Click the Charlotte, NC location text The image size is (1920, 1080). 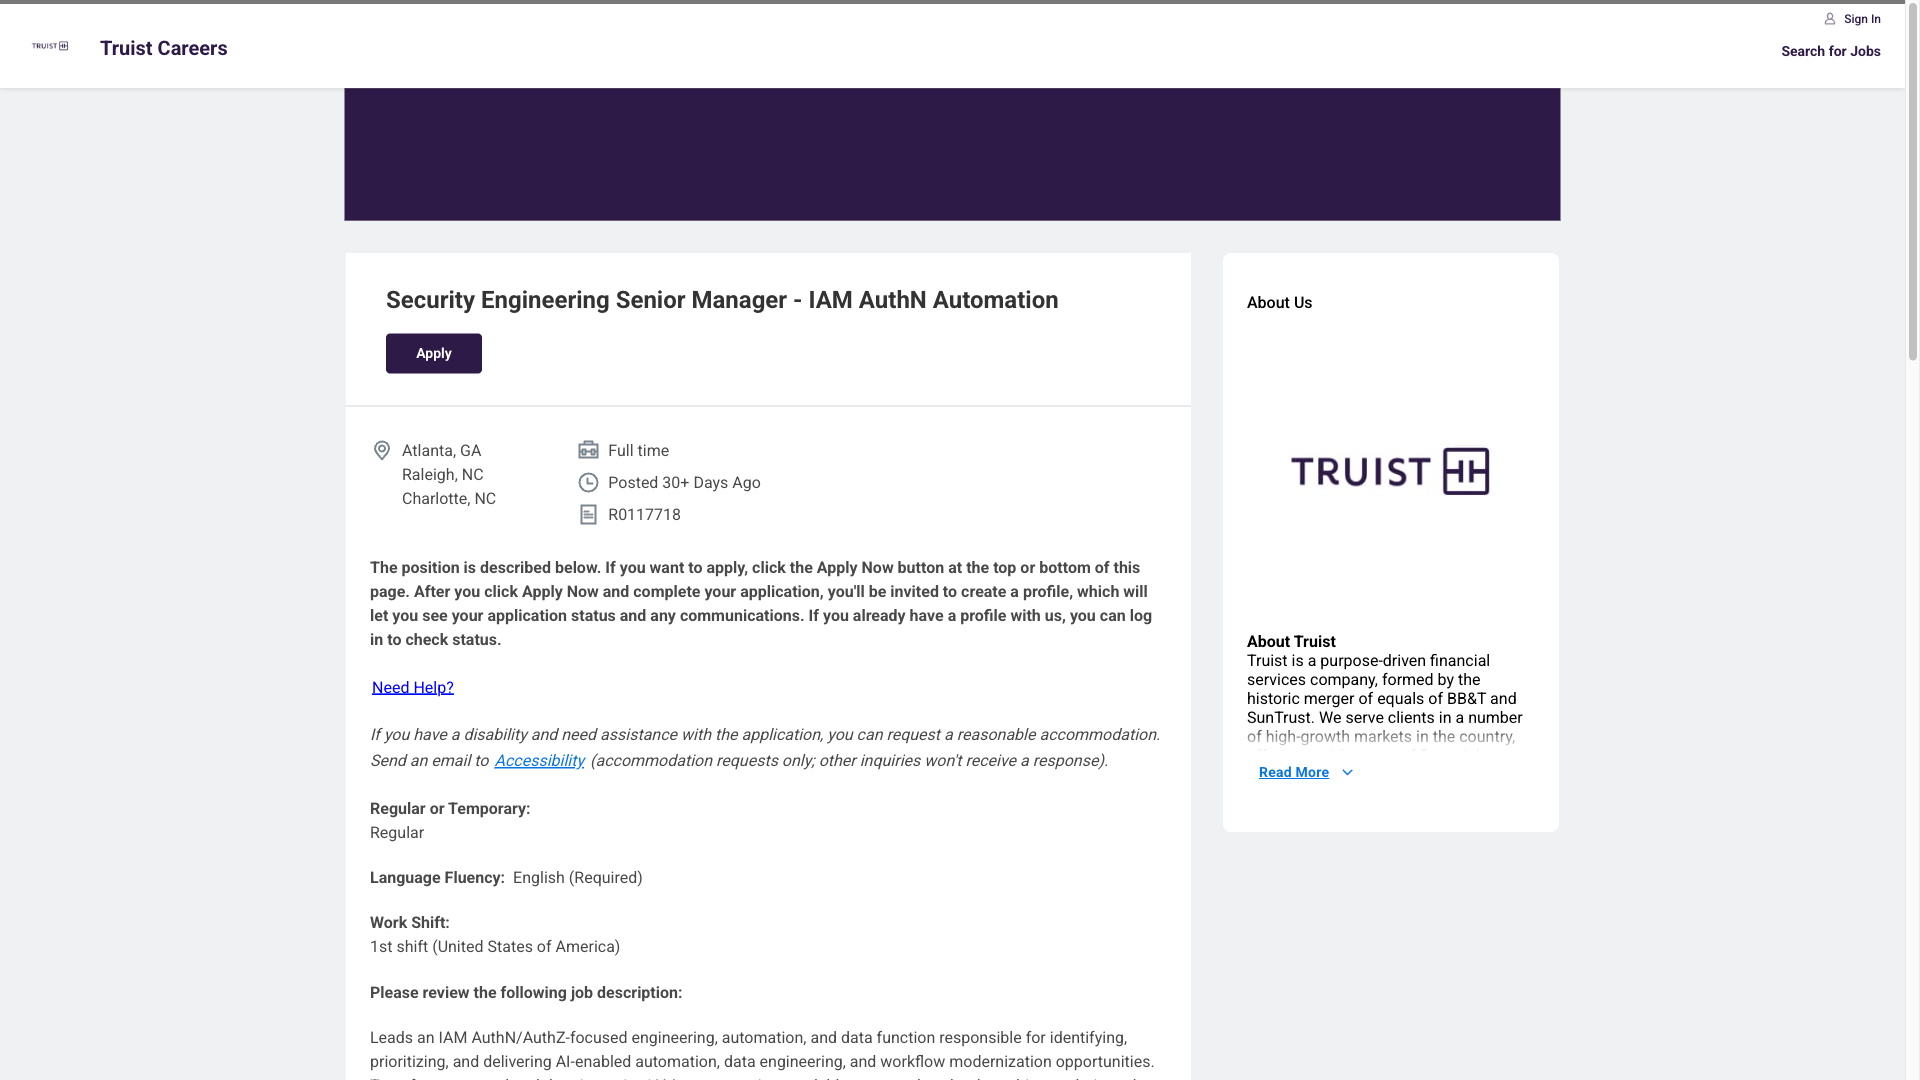click(449, 499)
